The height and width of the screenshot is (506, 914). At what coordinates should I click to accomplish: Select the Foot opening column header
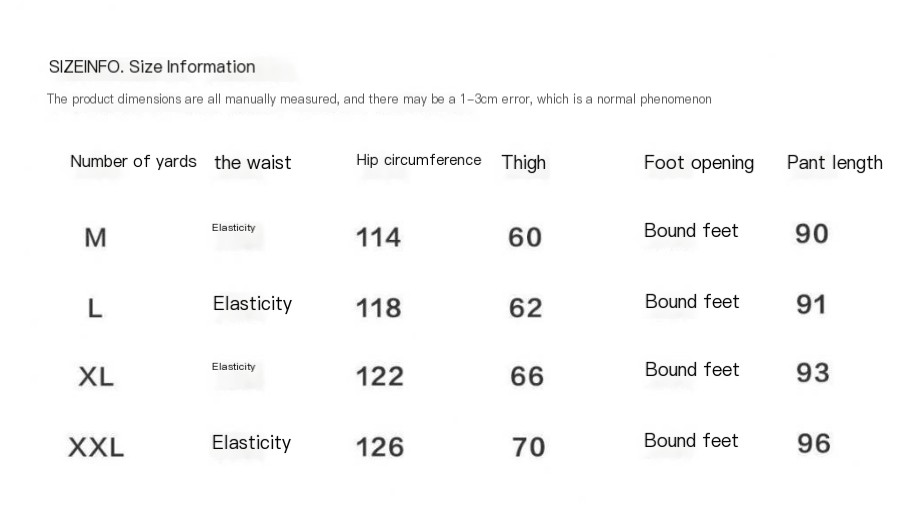[699, 163]
